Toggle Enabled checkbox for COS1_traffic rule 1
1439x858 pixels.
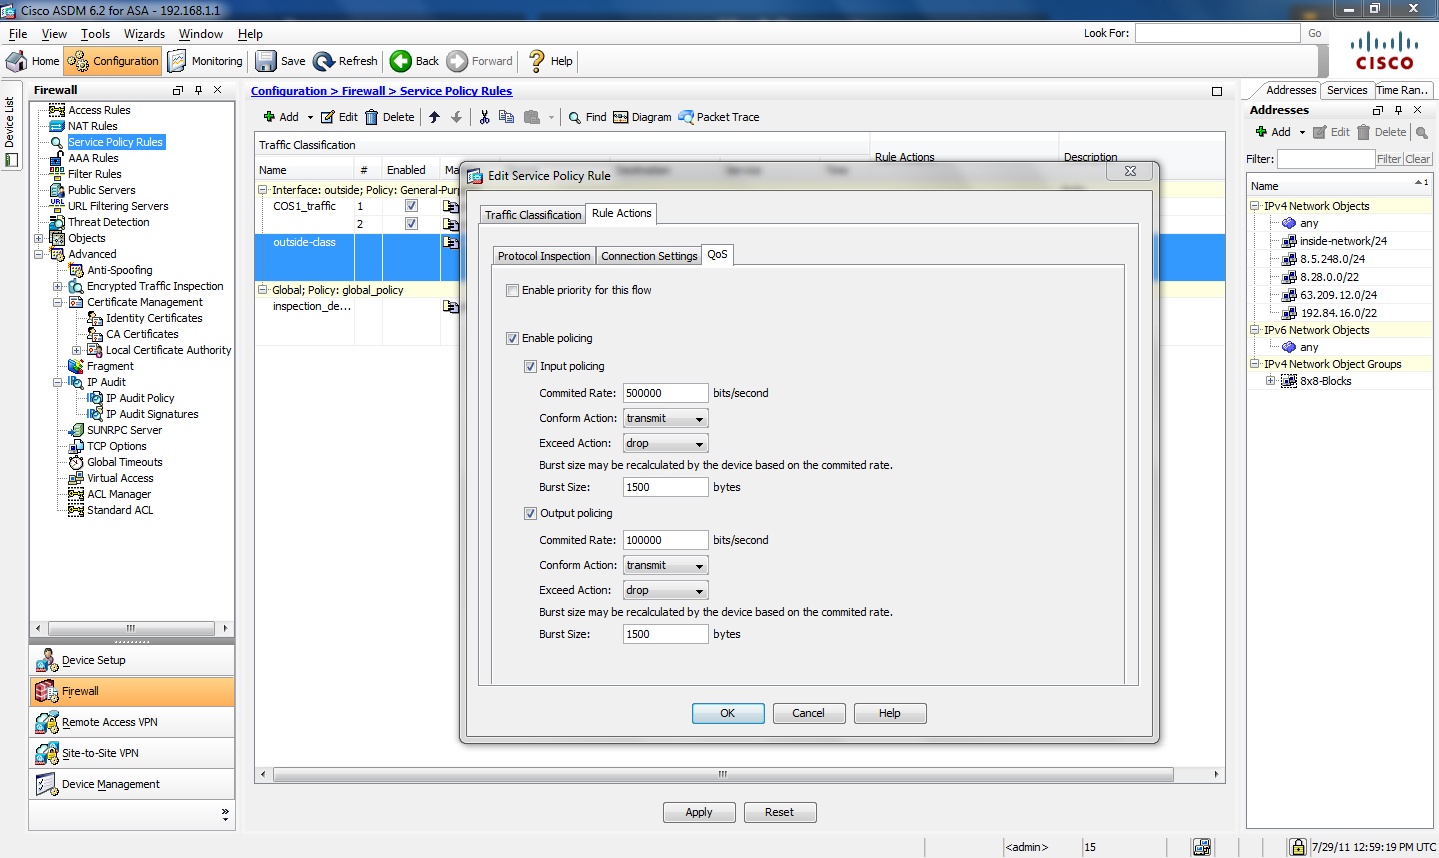[x=411, y=206]
